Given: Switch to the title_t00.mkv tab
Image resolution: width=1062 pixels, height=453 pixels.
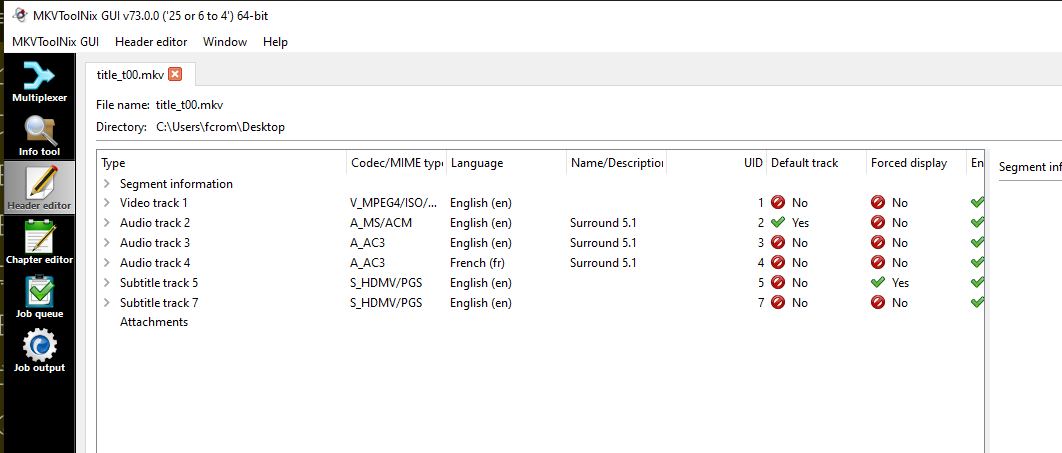Looking at the screenshot, I should 131,75.
